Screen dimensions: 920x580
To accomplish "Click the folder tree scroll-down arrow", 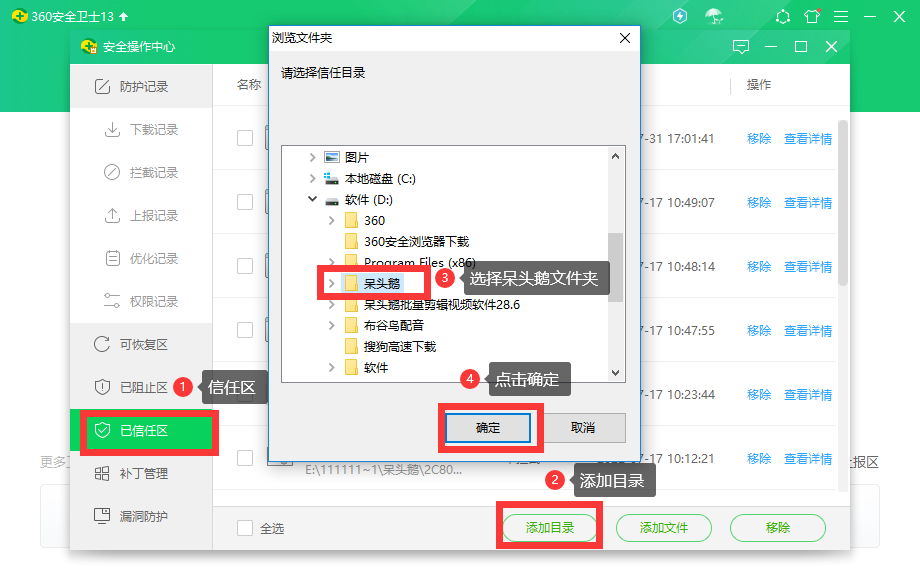I will pyautogui.click(x=615, y=372).
